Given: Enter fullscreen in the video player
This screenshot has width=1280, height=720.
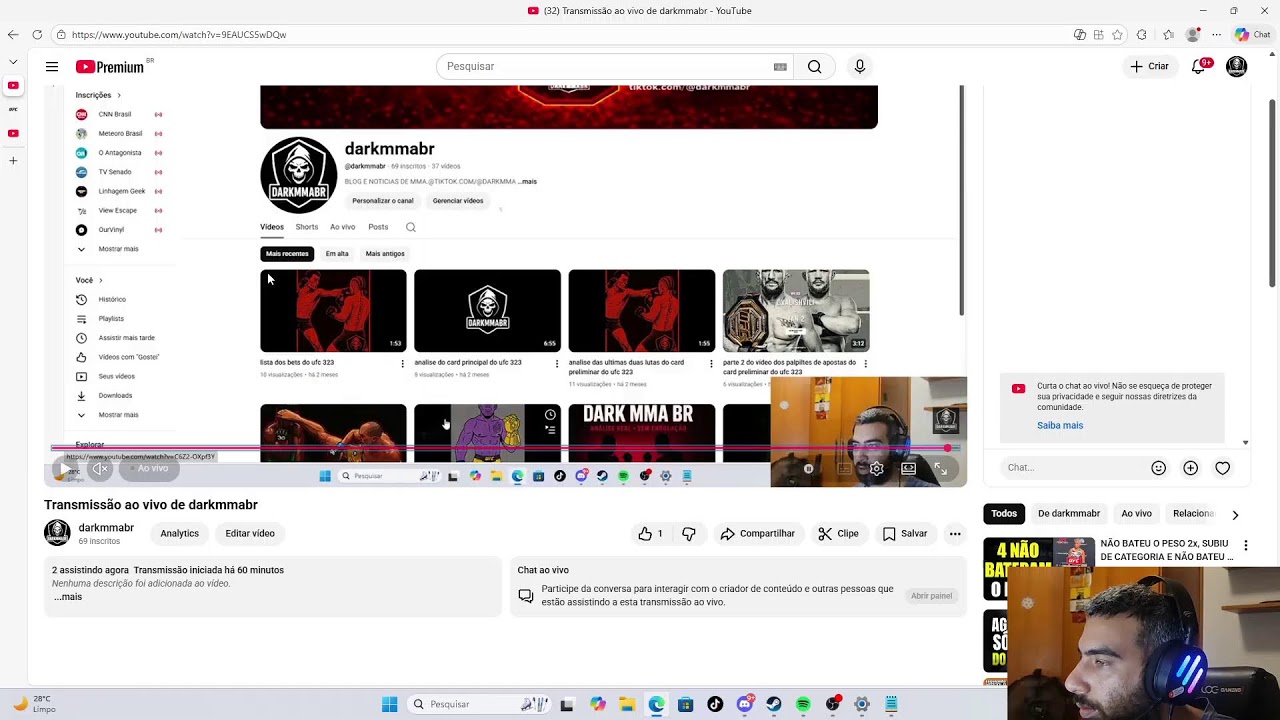Looking at the screenshot, I should [x=941, y=468].
